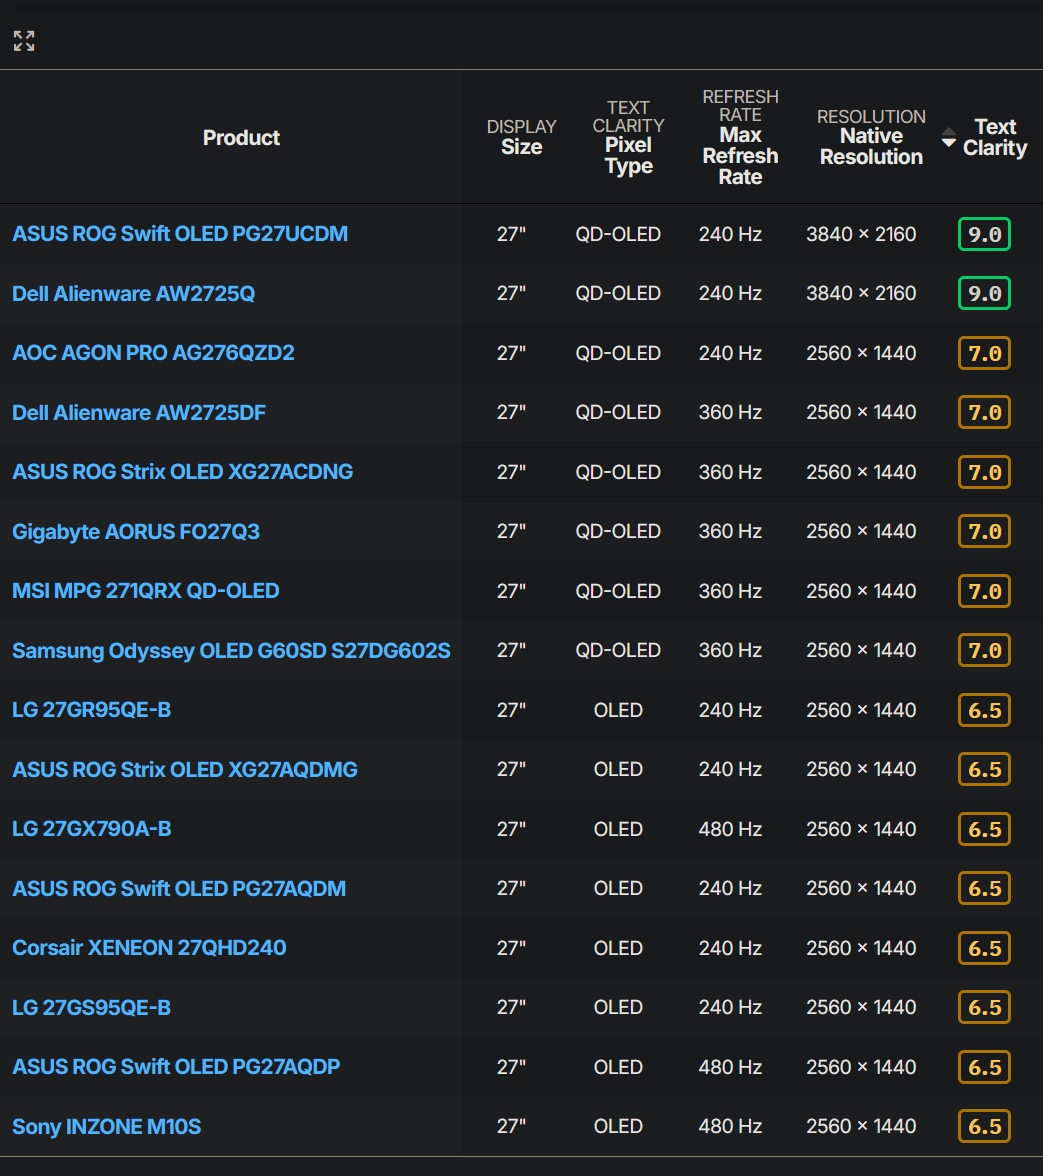Screen dimensions: 1043x1176
Task: Click 480 Hz refresh rate for ASUS PG27AQDP
Action: (730, 1066)
